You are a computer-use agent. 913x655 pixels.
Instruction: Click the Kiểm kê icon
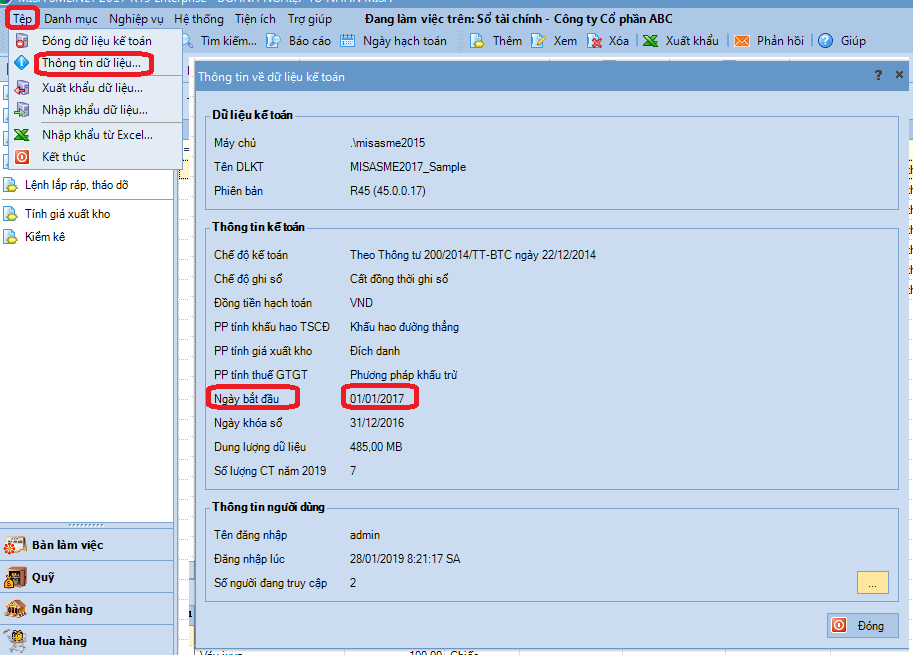(10, 237)
